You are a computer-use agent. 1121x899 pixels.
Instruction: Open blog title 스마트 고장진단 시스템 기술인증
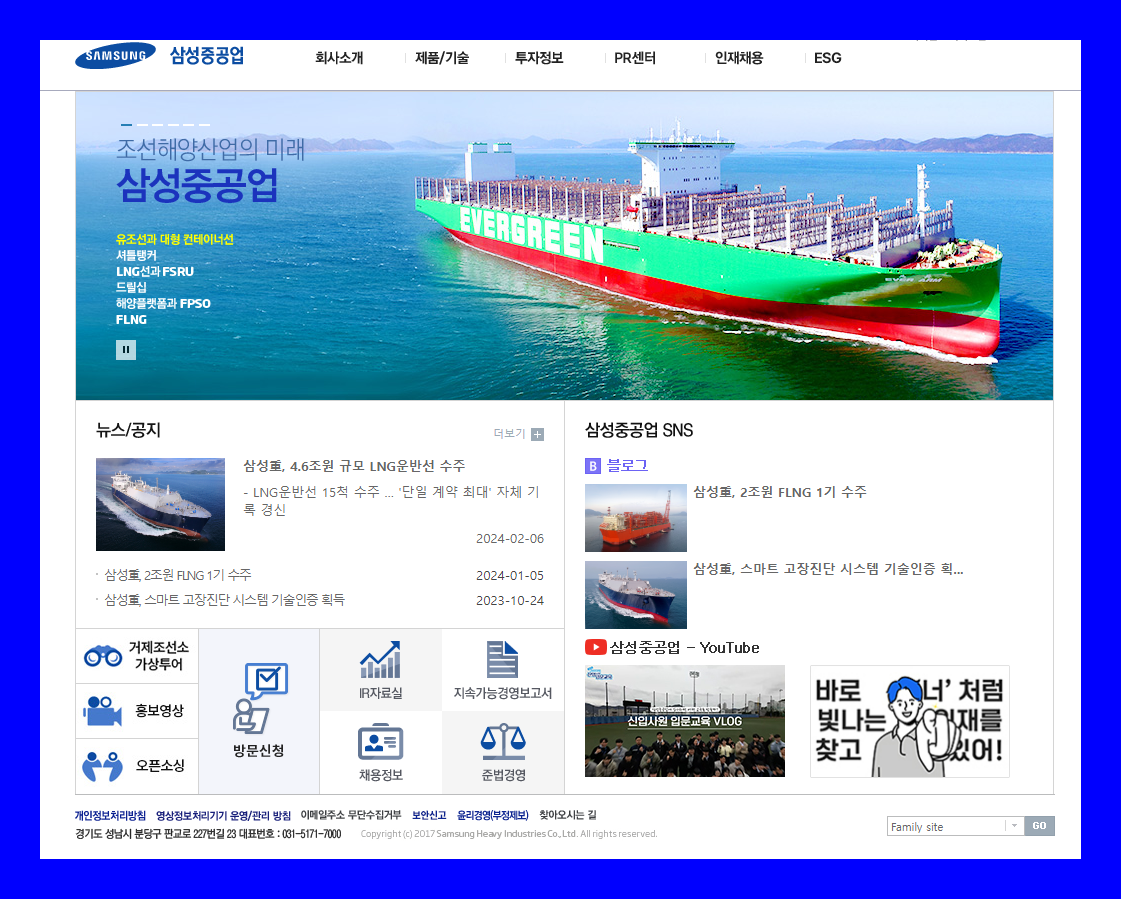829,569
